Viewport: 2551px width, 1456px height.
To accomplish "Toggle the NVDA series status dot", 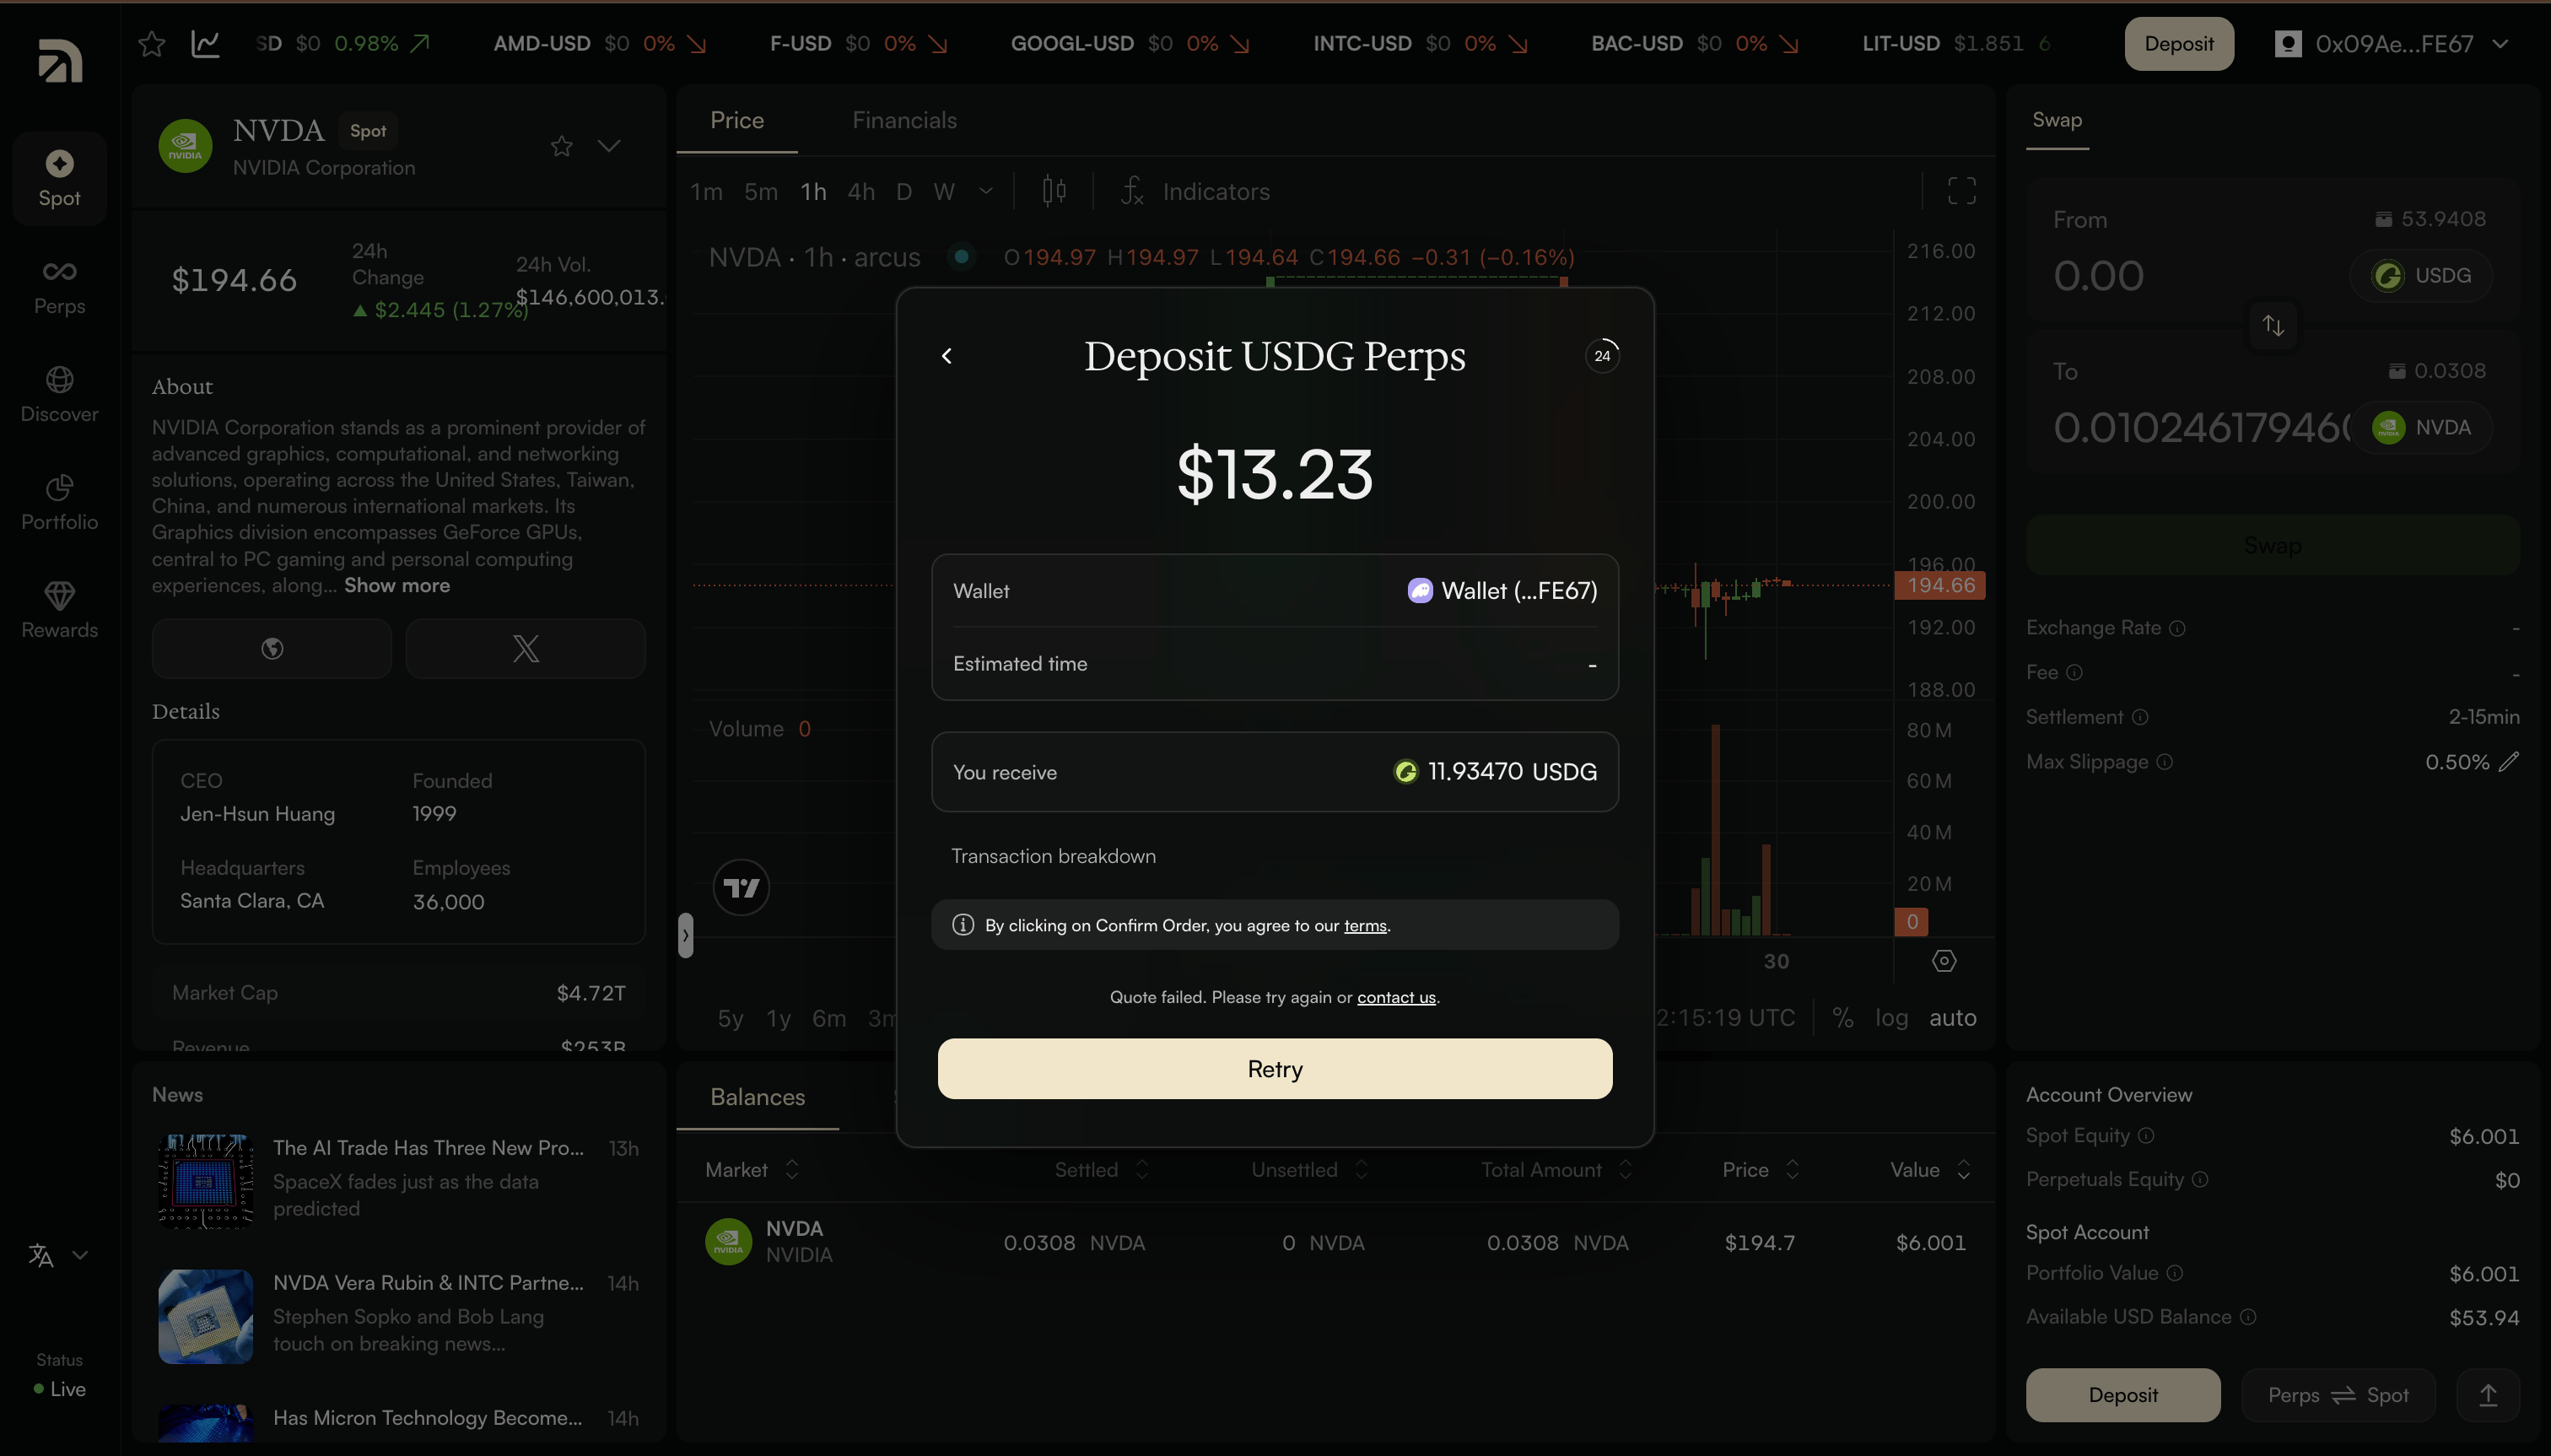I will point(961,257).
